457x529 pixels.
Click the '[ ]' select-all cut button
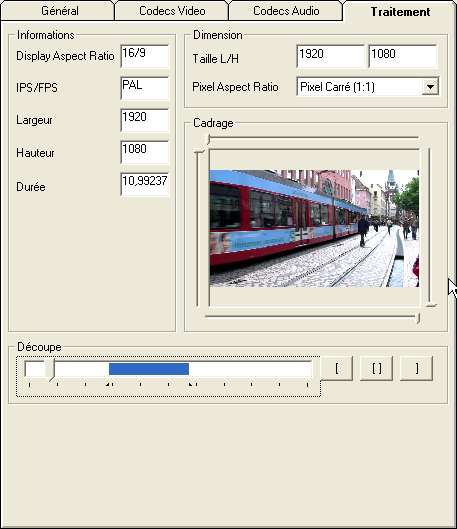[377, 368]
